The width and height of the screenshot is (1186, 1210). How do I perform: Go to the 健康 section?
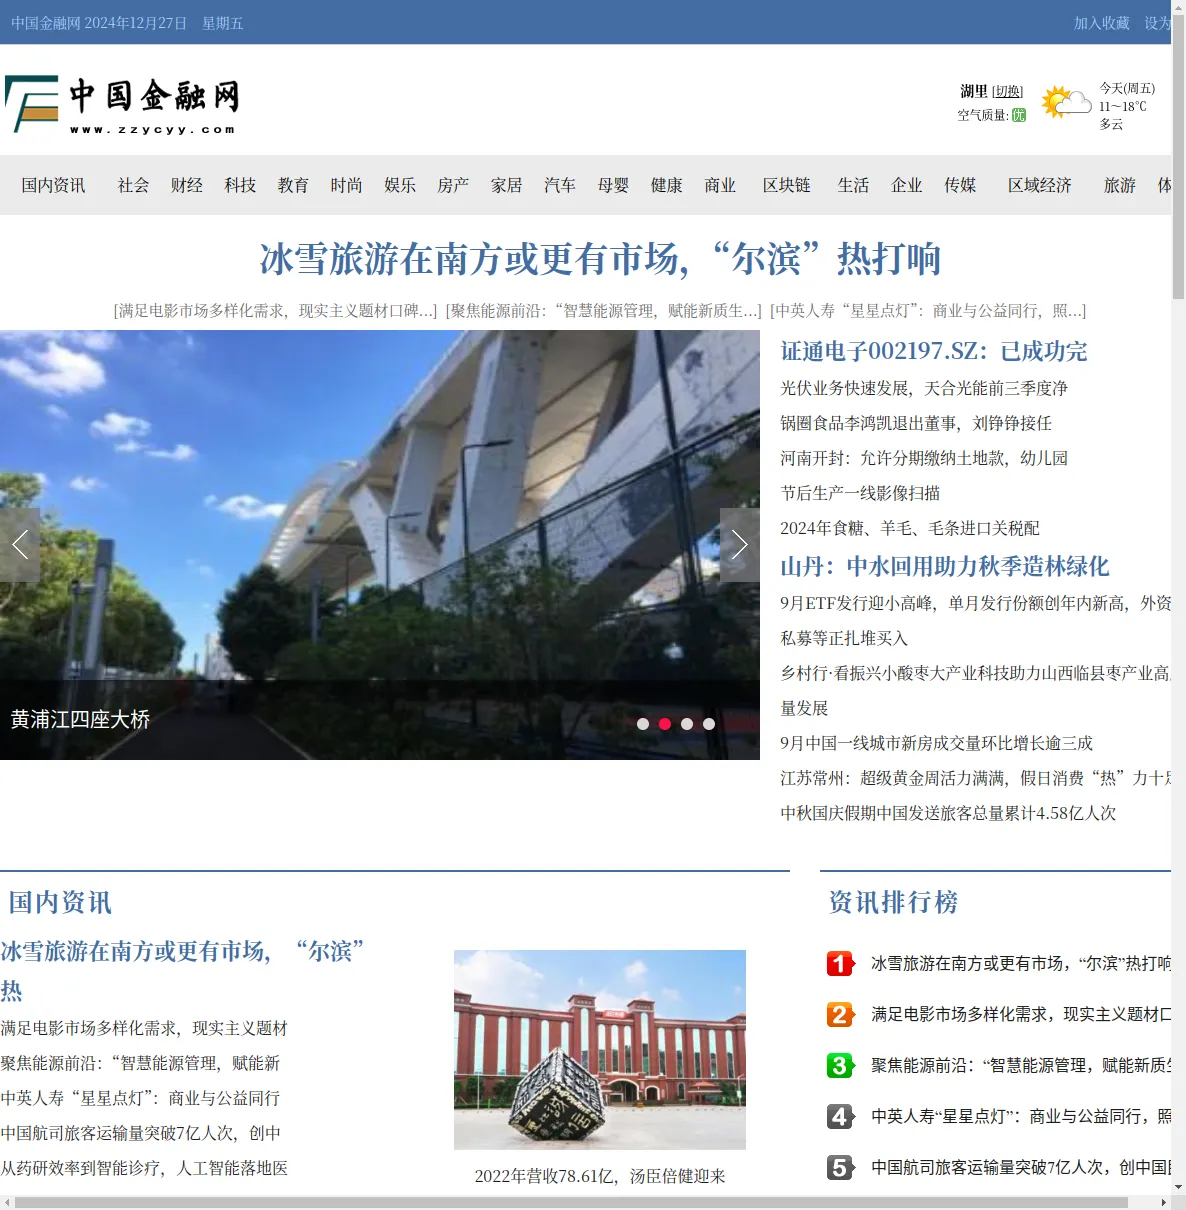[x=667, y=185]
